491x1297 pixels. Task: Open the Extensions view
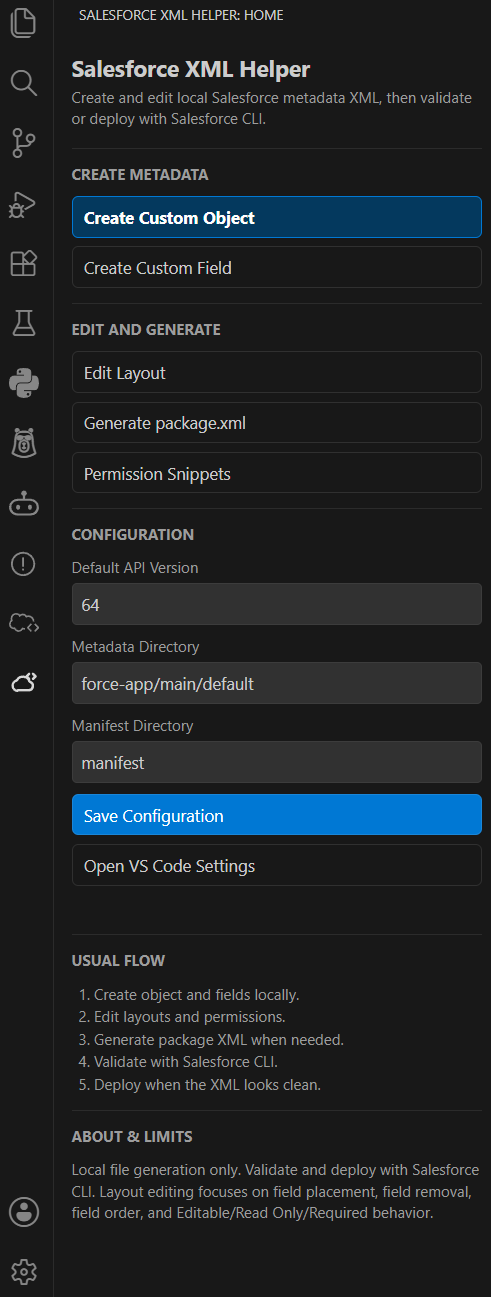(x=23, y=263)
